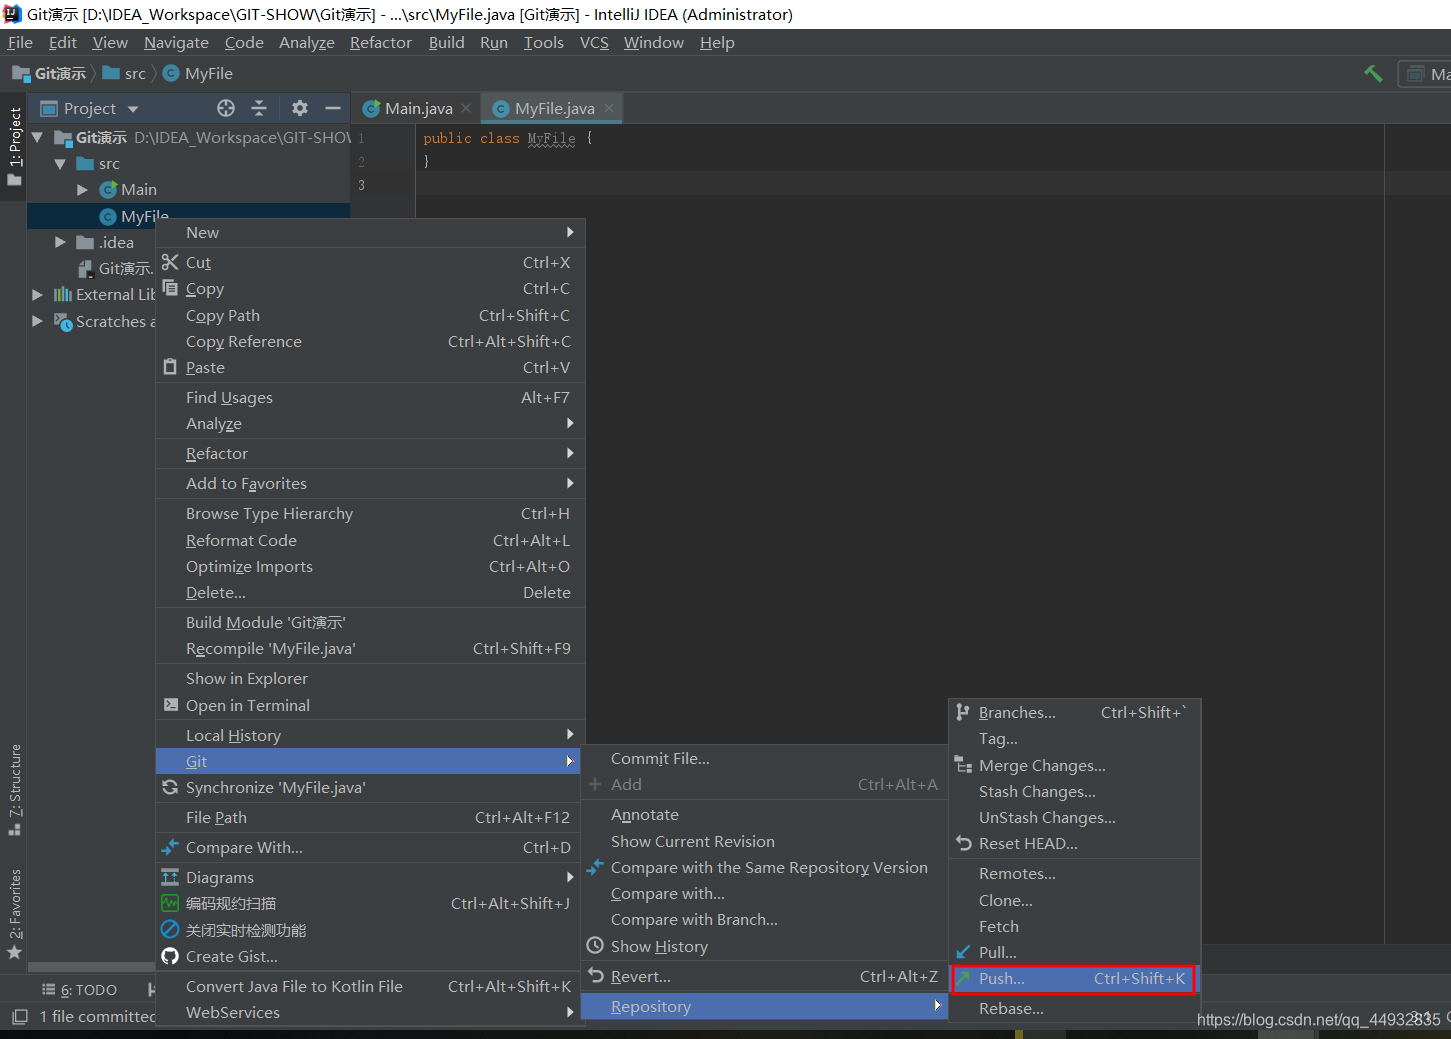The image size is (1451, 1039).
Task: Click the Branches icon in Repository submenu
Action: point(963,712)
